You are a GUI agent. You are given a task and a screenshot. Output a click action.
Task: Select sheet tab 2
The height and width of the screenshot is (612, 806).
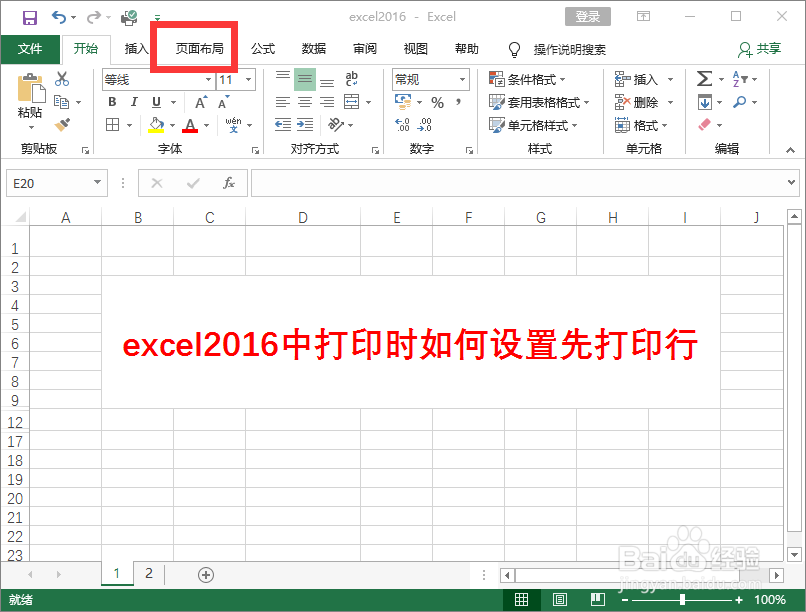coord(149,573)
